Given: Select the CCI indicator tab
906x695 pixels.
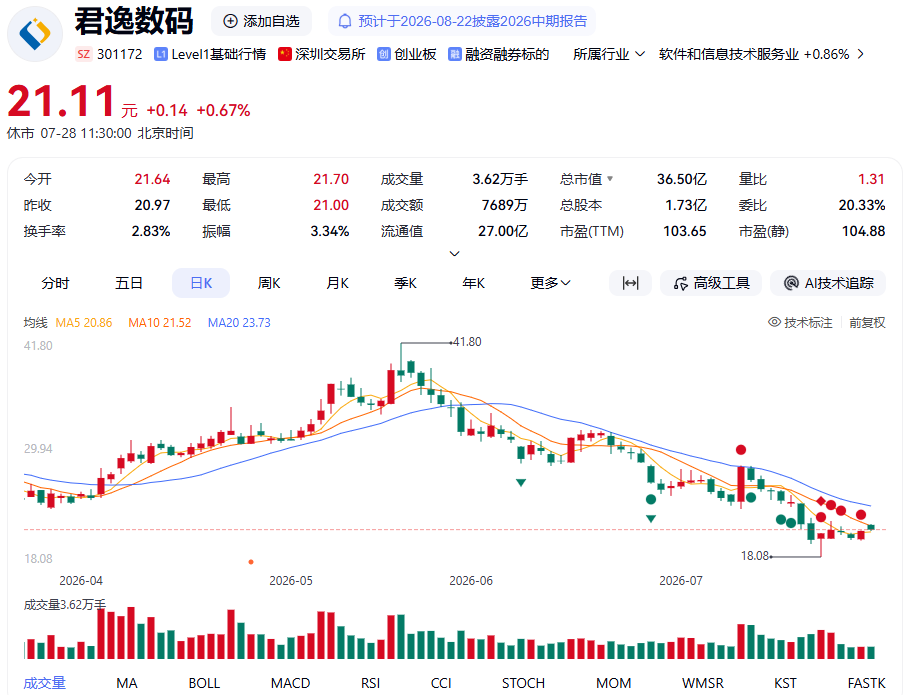Looking at the screenshot, I should pos(441,683).
